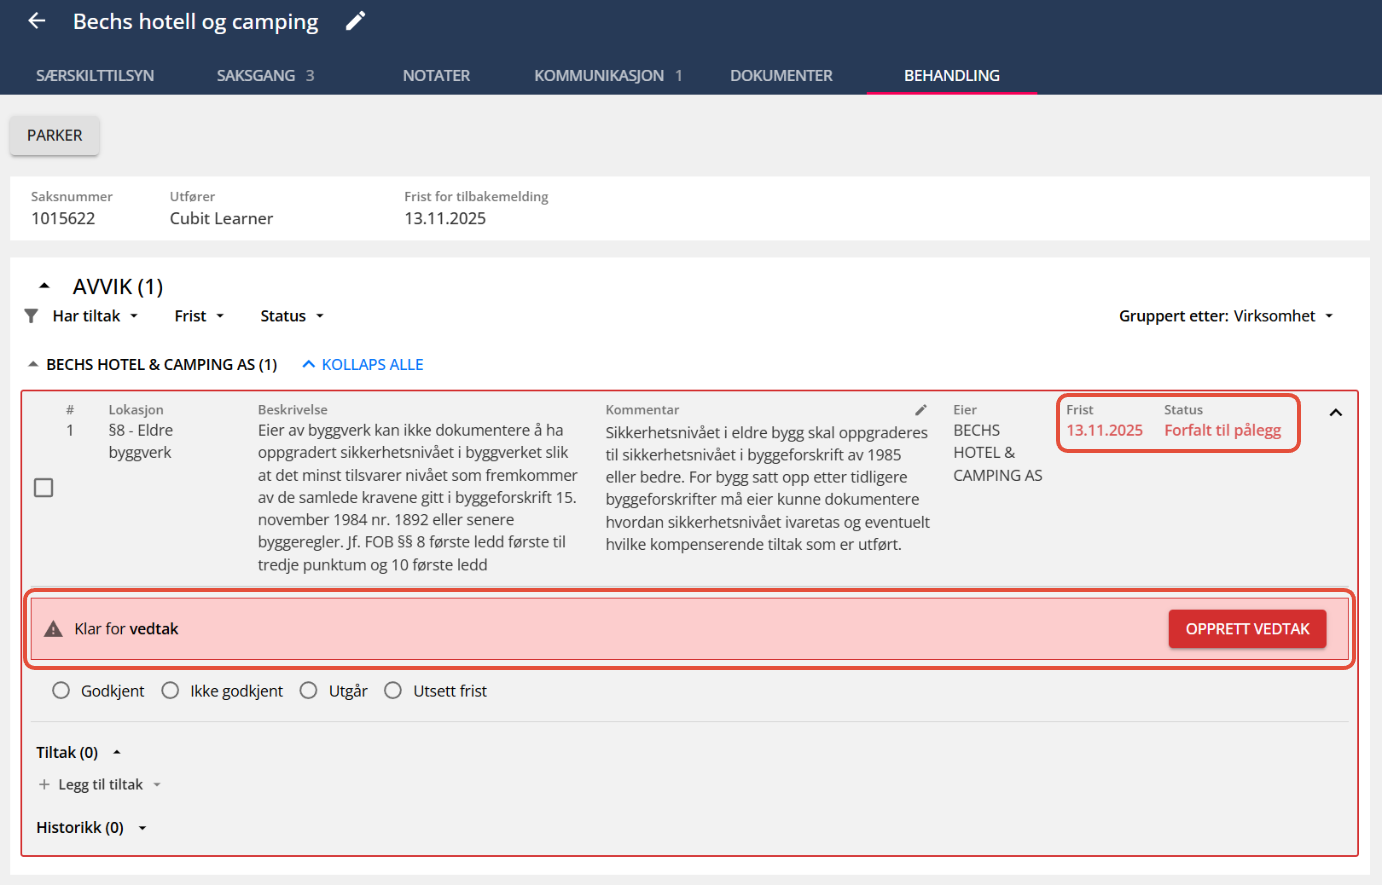Image resolution: width=1382 pixels, height=885 pixels.
Task: Select the Utgår radio button
Action: coord(309,691)
